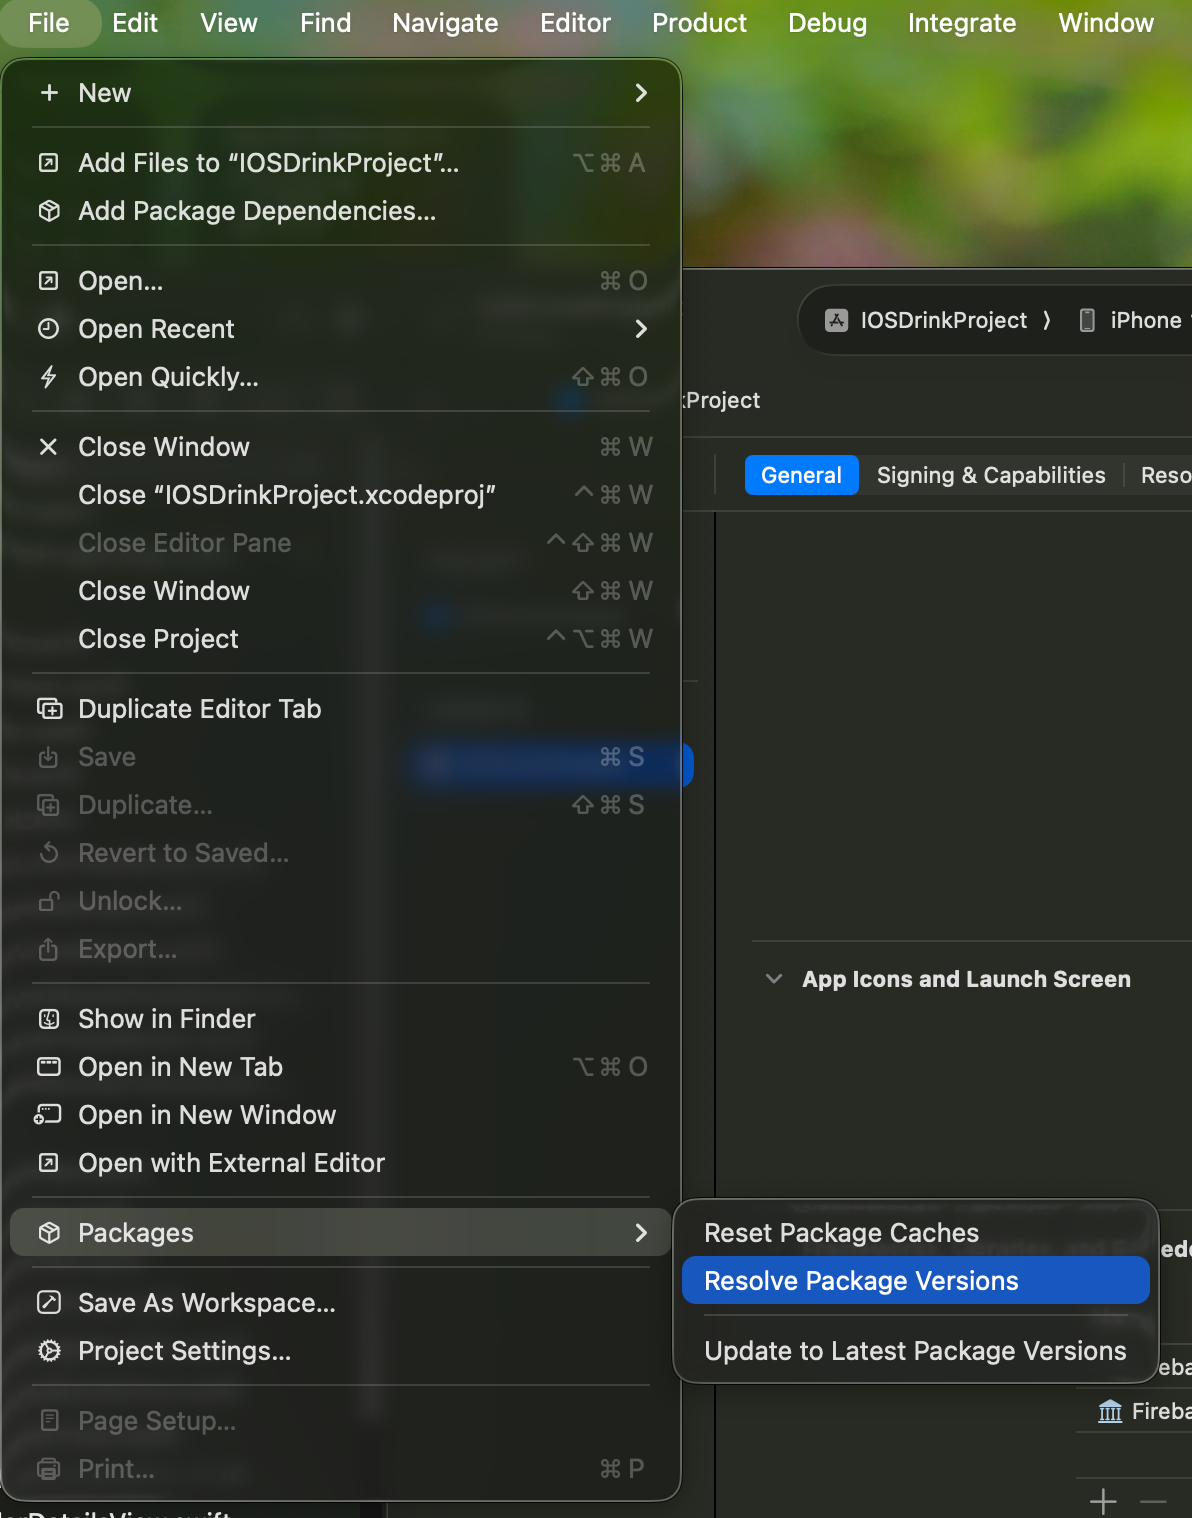
Task: Click the minus button below frameworks list
Action: click(1153, 1501)
